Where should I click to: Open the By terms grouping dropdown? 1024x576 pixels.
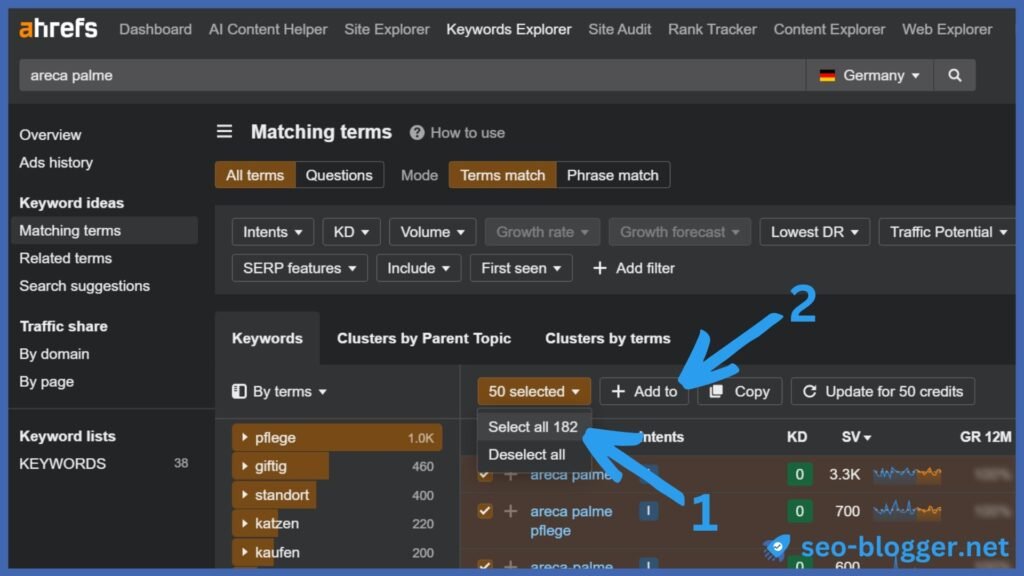280,391
